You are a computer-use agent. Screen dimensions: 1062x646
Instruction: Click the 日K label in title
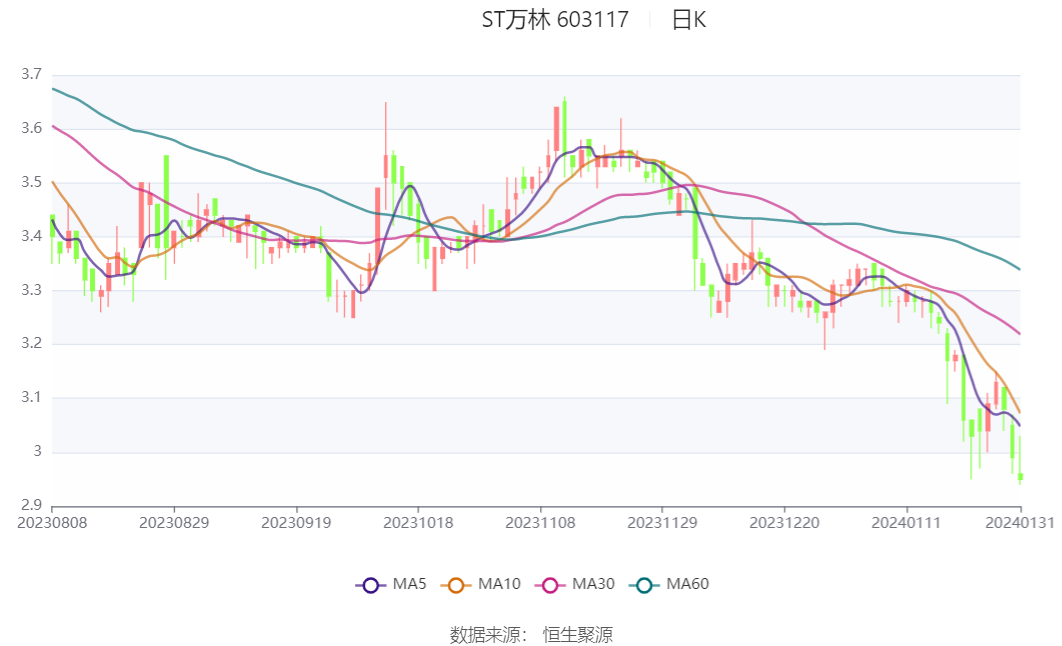[x=689, y=20]
